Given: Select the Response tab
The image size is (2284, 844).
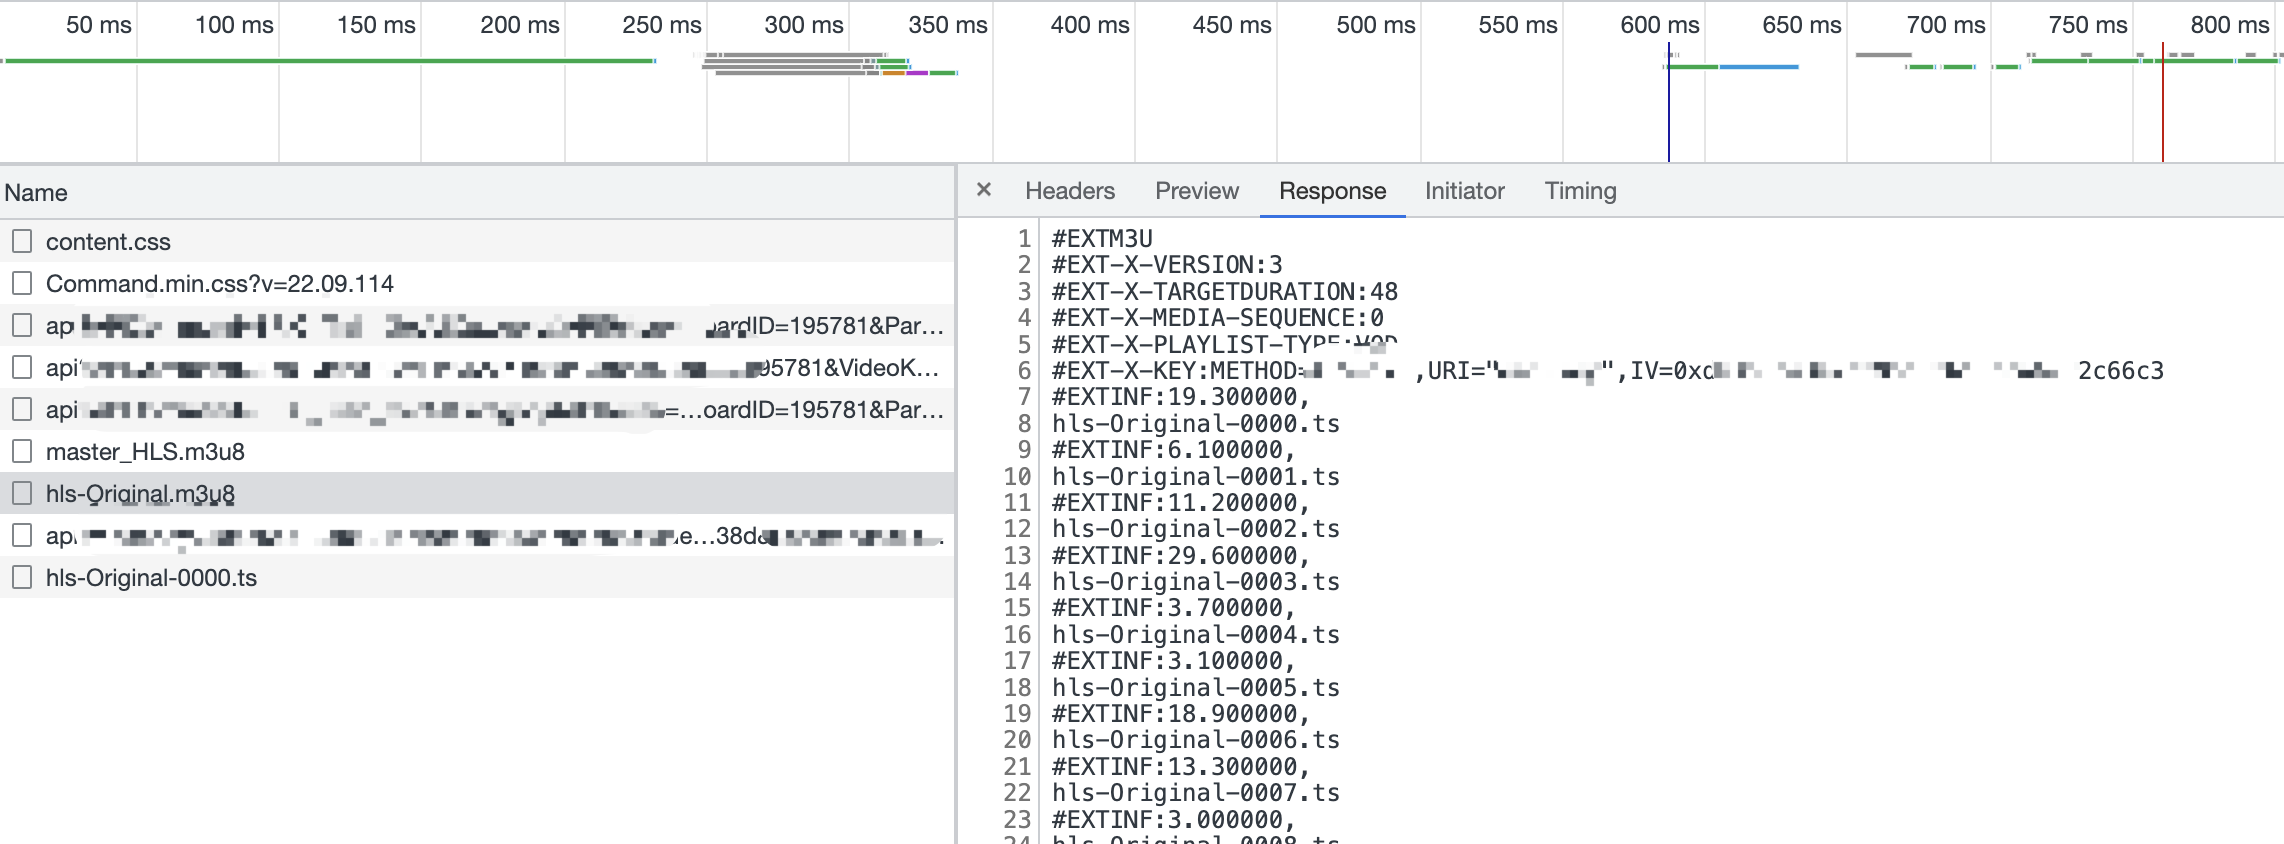Looking at the screenshot, I should point(1333,191).
